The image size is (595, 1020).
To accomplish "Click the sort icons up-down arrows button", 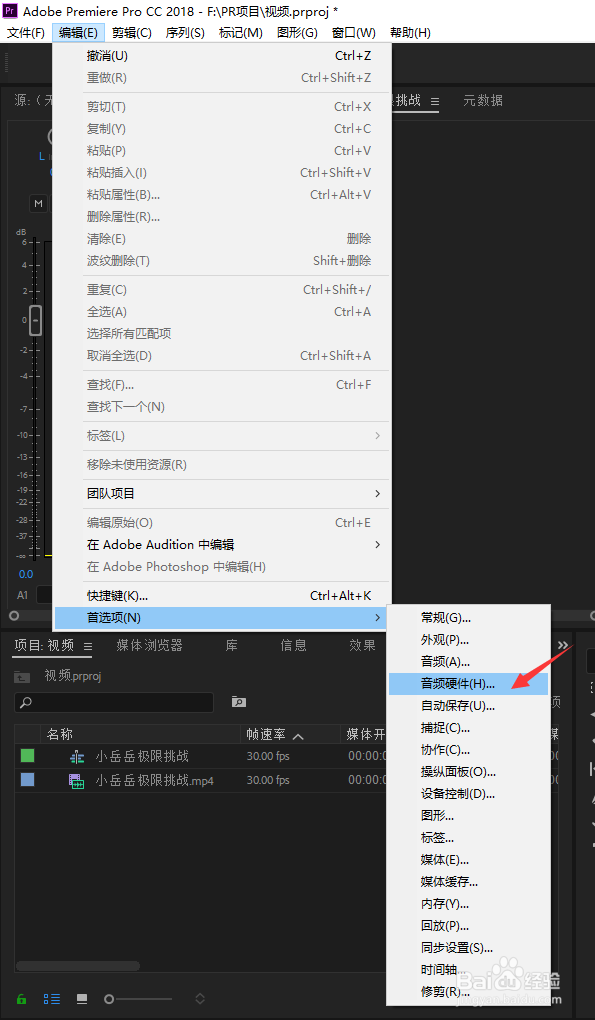I will coord(200,999).
